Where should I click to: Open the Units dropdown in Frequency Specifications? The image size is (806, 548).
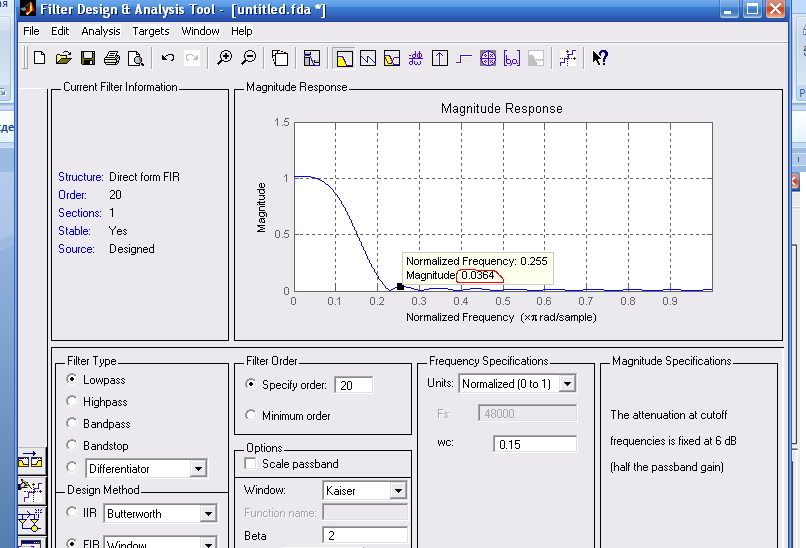click(567, 384)
